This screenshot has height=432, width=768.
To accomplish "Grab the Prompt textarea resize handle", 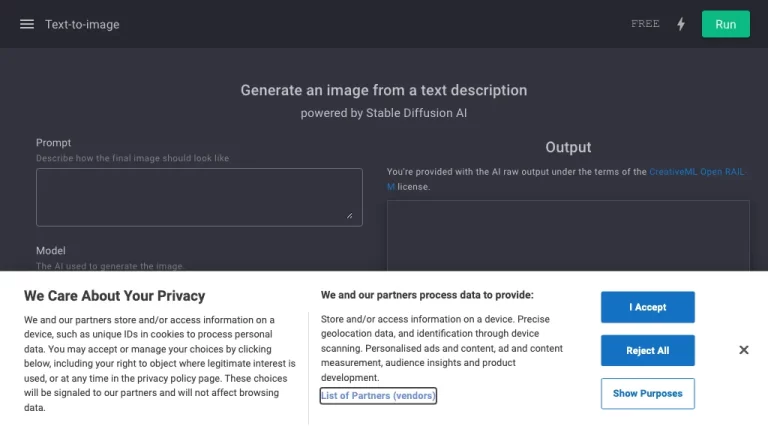I will [x=349, y=215].
